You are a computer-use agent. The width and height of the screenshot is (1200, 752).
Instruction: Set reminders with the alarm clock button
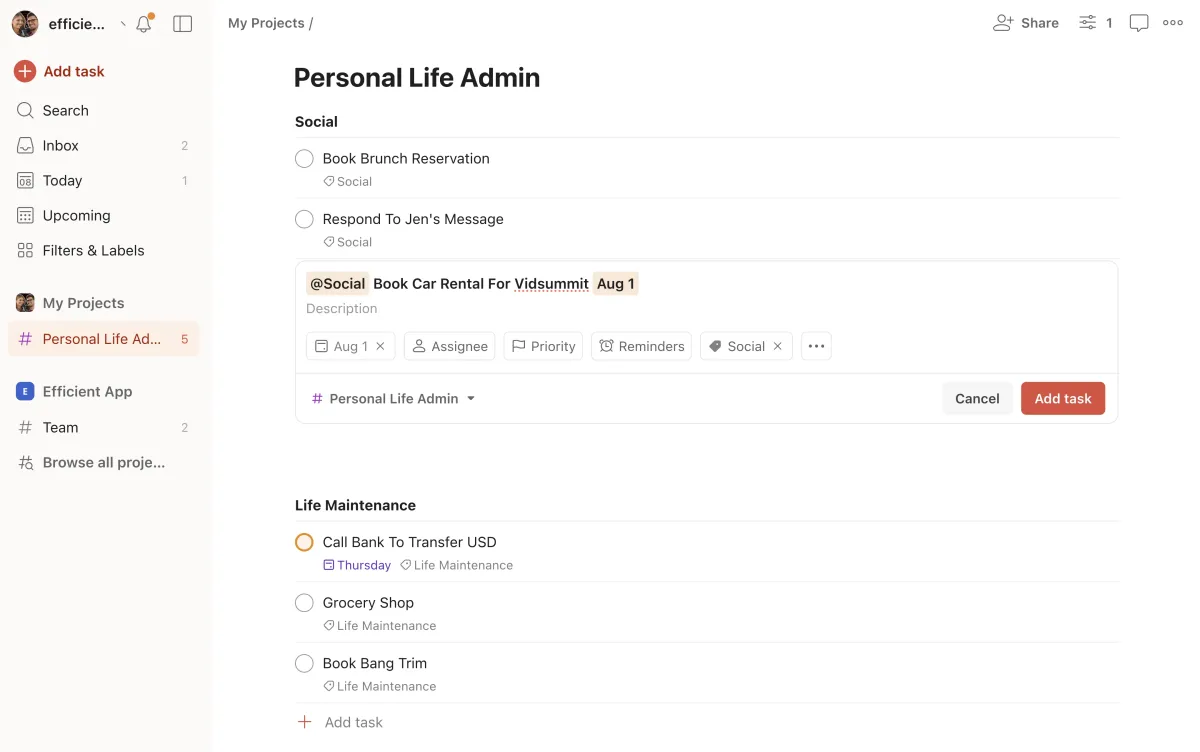[641, 346]
